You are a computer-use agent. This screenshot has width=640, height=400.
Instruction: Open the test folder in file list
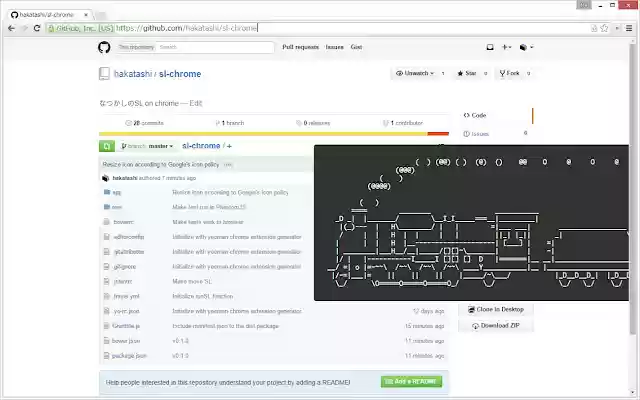pos(117,207)
